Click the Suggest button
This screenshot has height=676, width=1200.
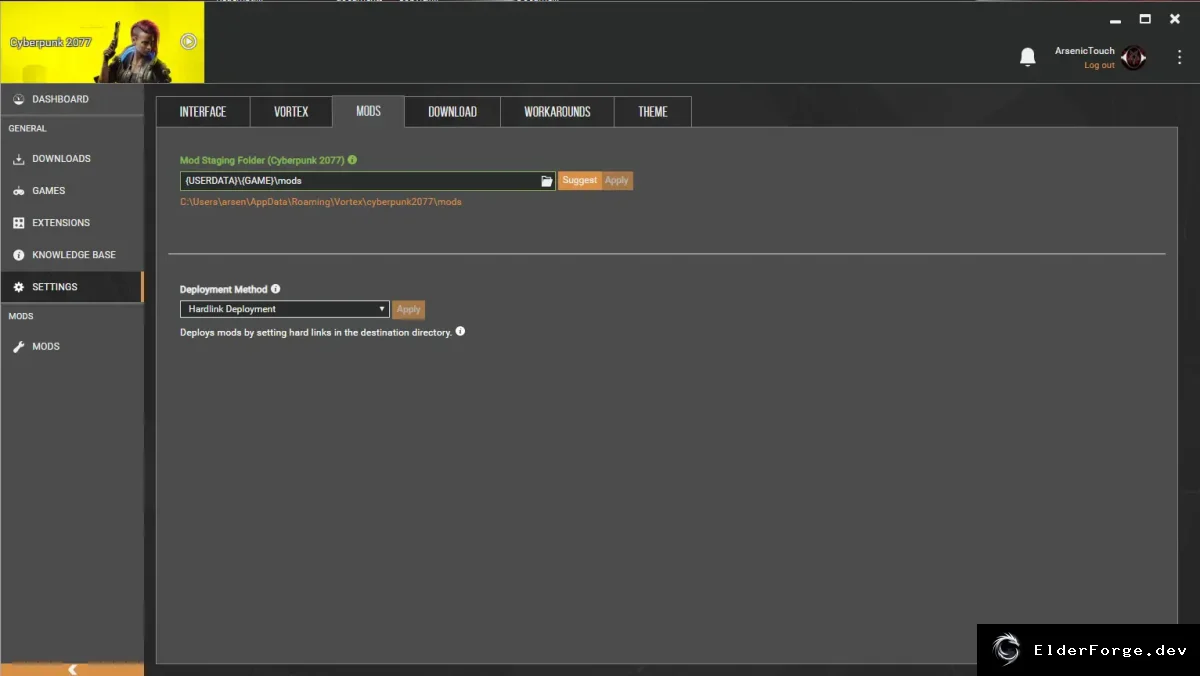coord(580,181)
